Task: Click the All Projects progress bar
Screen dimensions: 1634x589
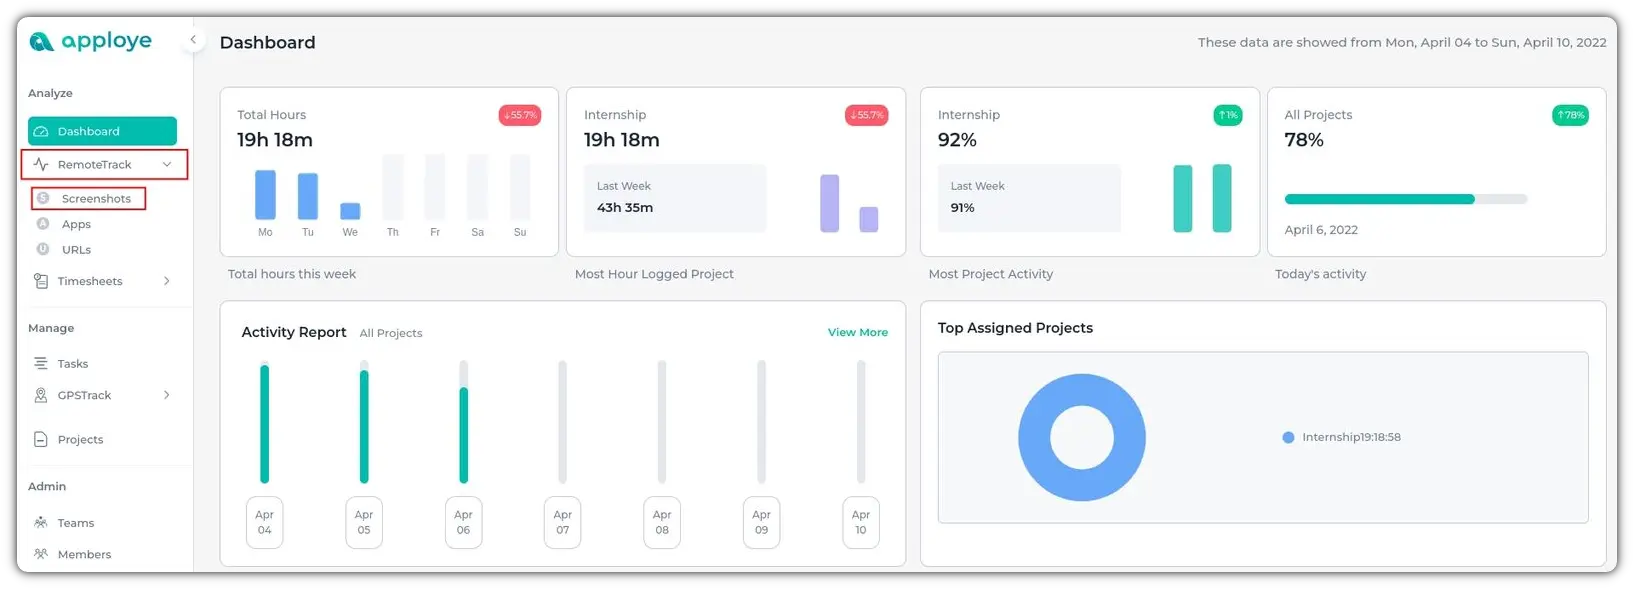Action: coord(1379,199)
